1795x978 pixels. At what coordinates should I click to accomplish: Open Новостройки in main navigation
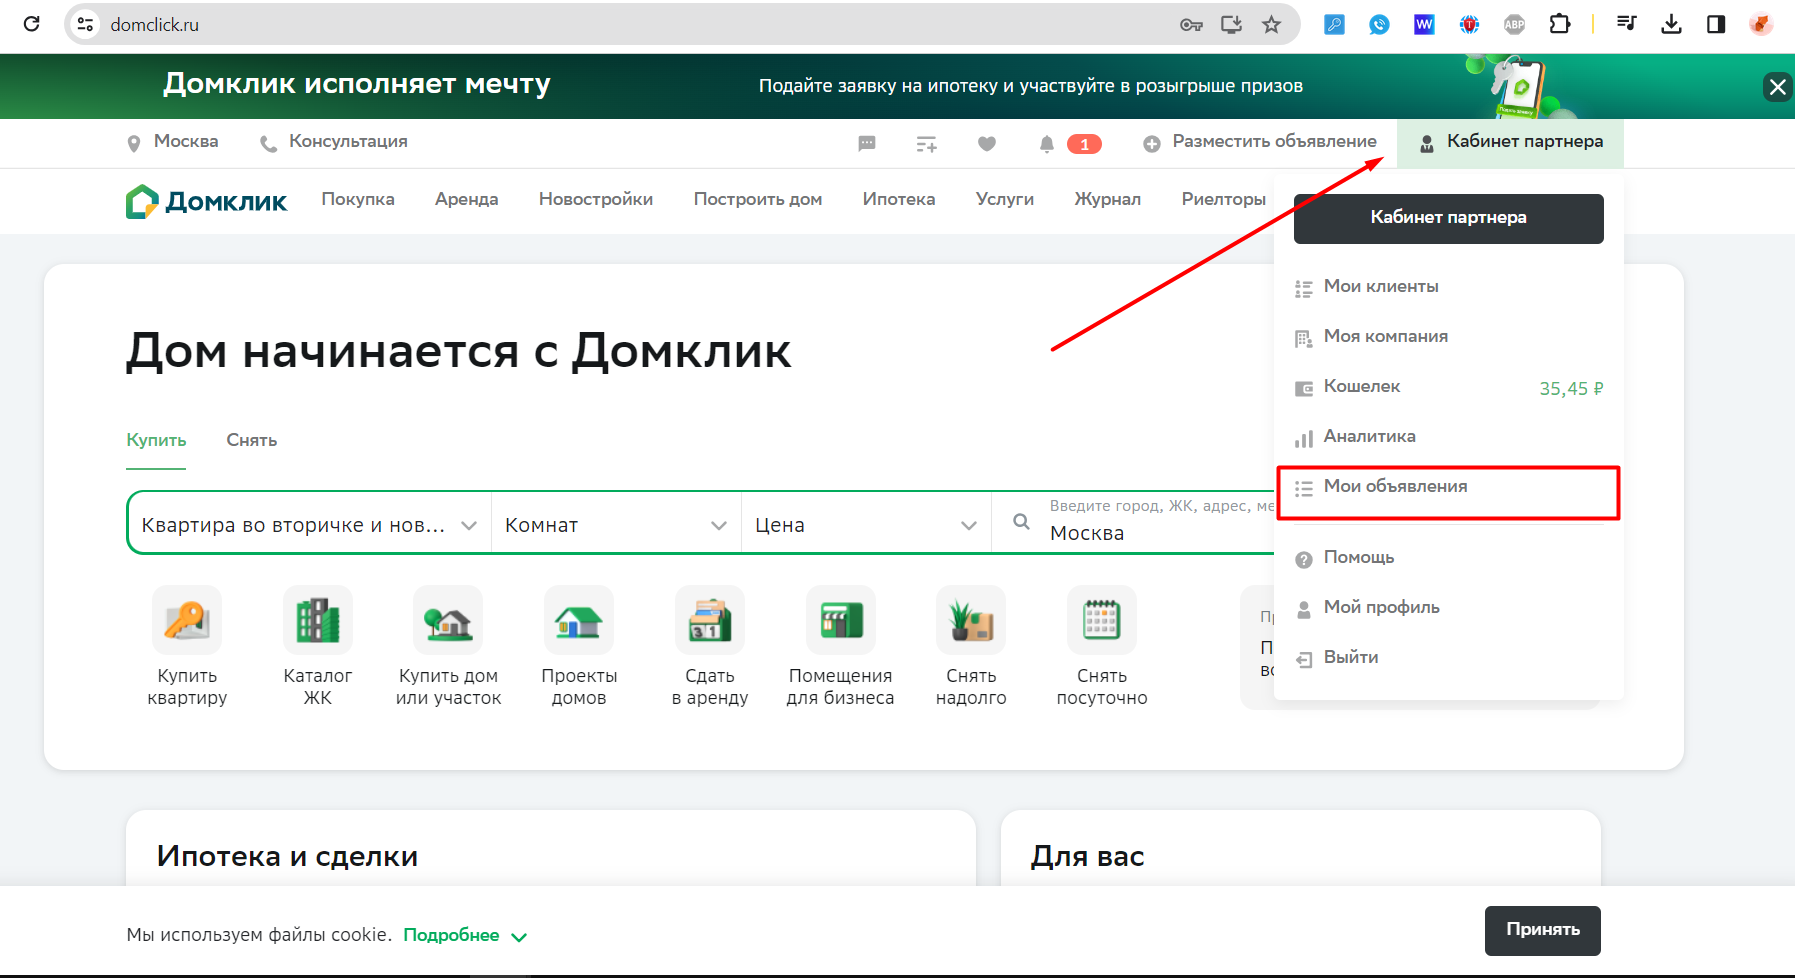pyautogui.click(x=596, y=199)
